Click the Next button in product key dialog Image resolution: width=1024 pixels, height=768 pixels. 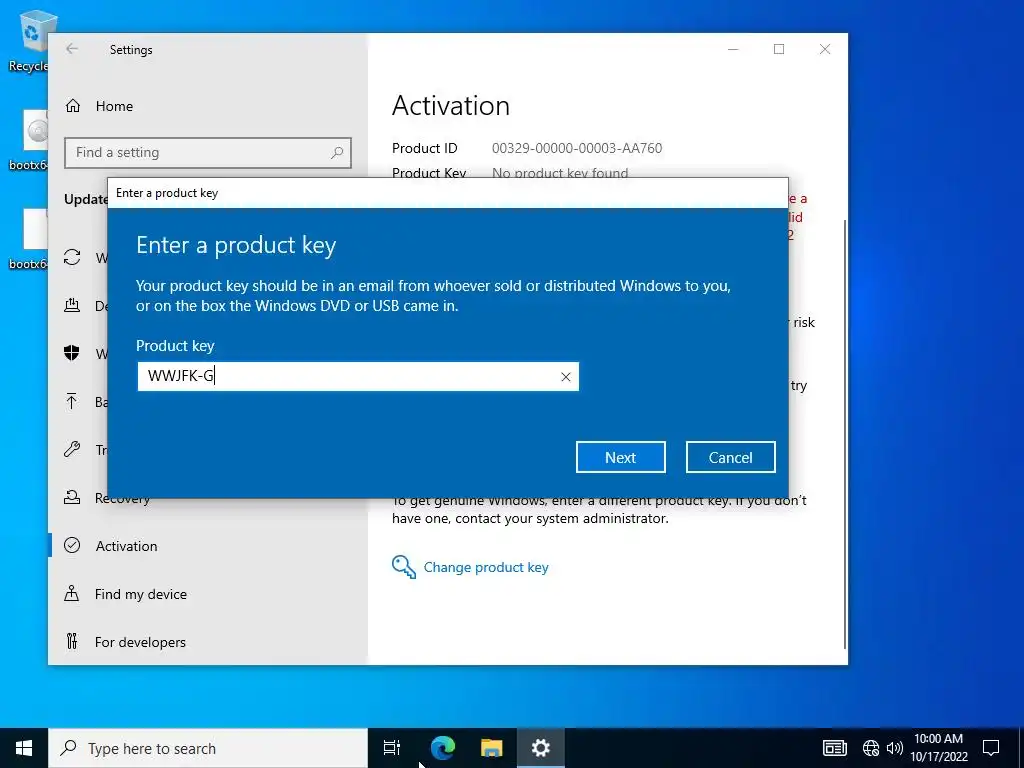click(x=620, y=457)
